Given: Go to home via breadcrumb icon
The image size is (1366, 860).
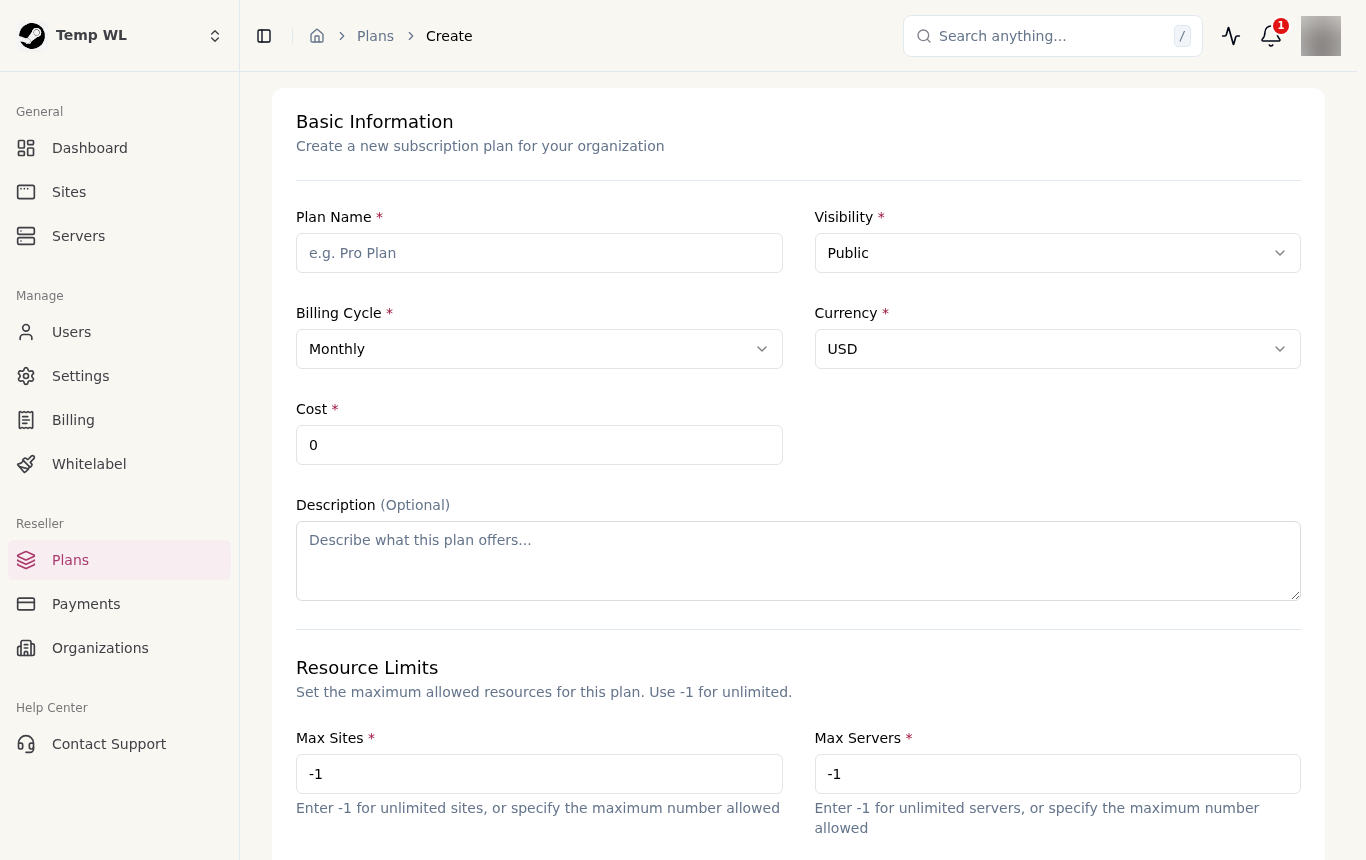Looking at the screenshot, I should point(317,36).
